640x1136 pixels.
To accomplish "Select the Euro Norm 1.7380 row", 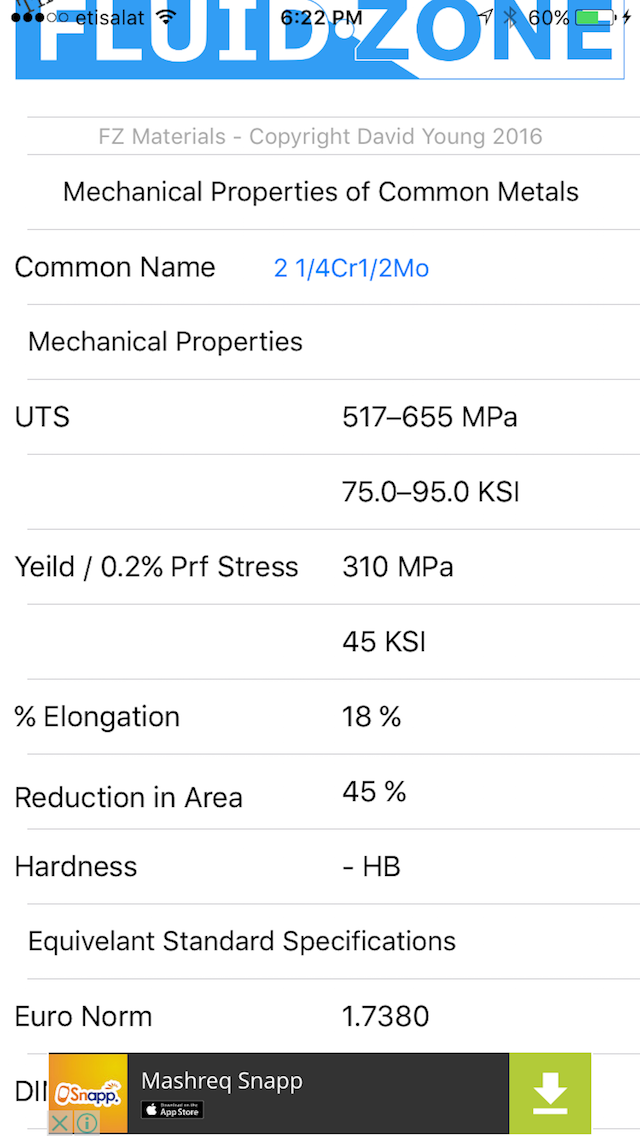I will pos(320,1016).
